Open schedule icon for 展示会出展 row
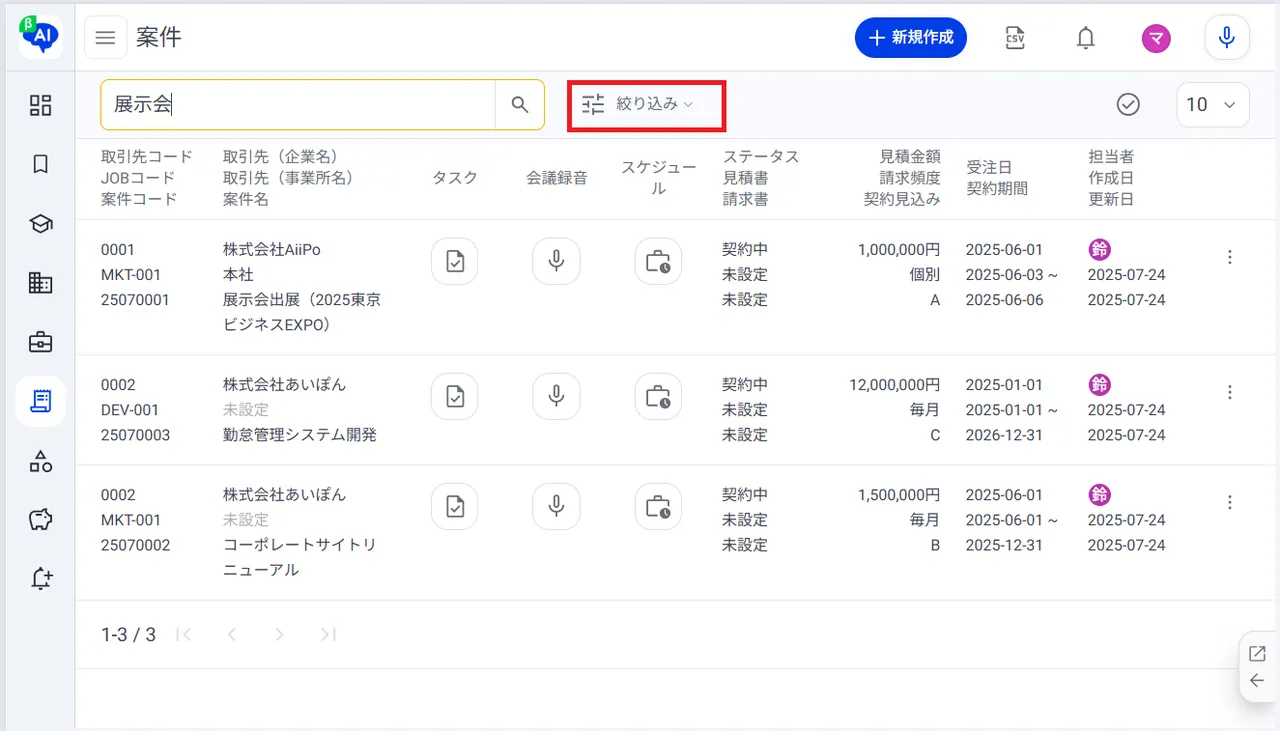Viewport: 1280px width, 731px height. click(658, 262)
